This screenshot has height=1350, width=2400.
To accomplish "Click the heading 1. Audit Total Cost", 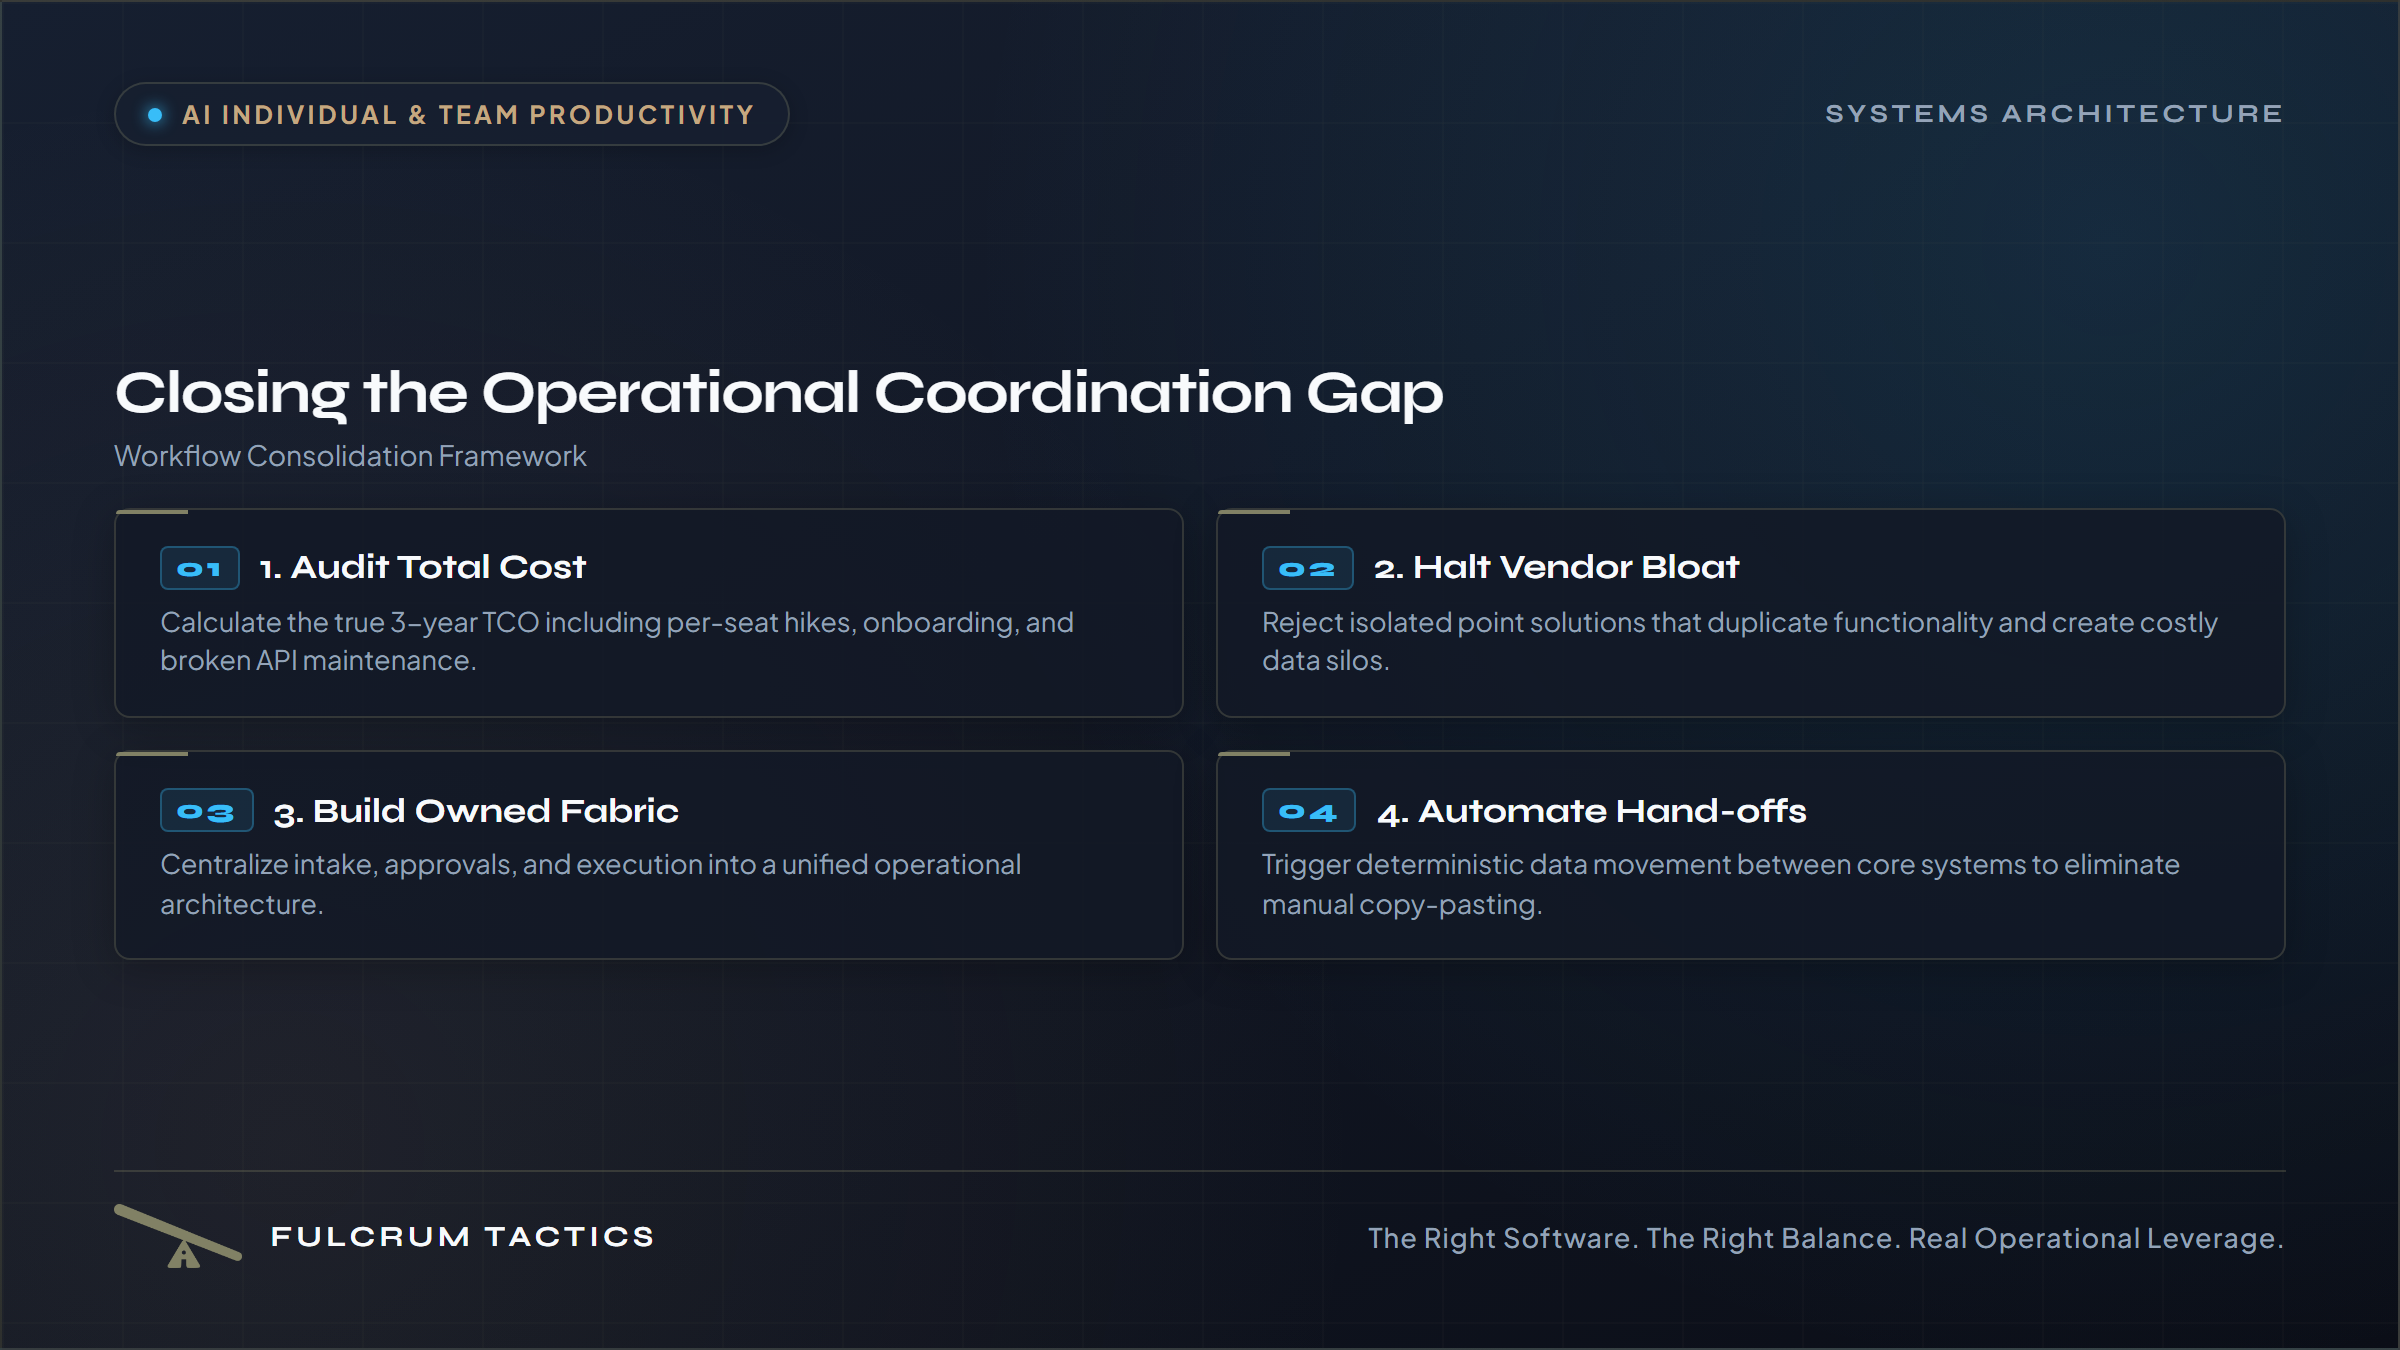I will click(x=422, y=567).
